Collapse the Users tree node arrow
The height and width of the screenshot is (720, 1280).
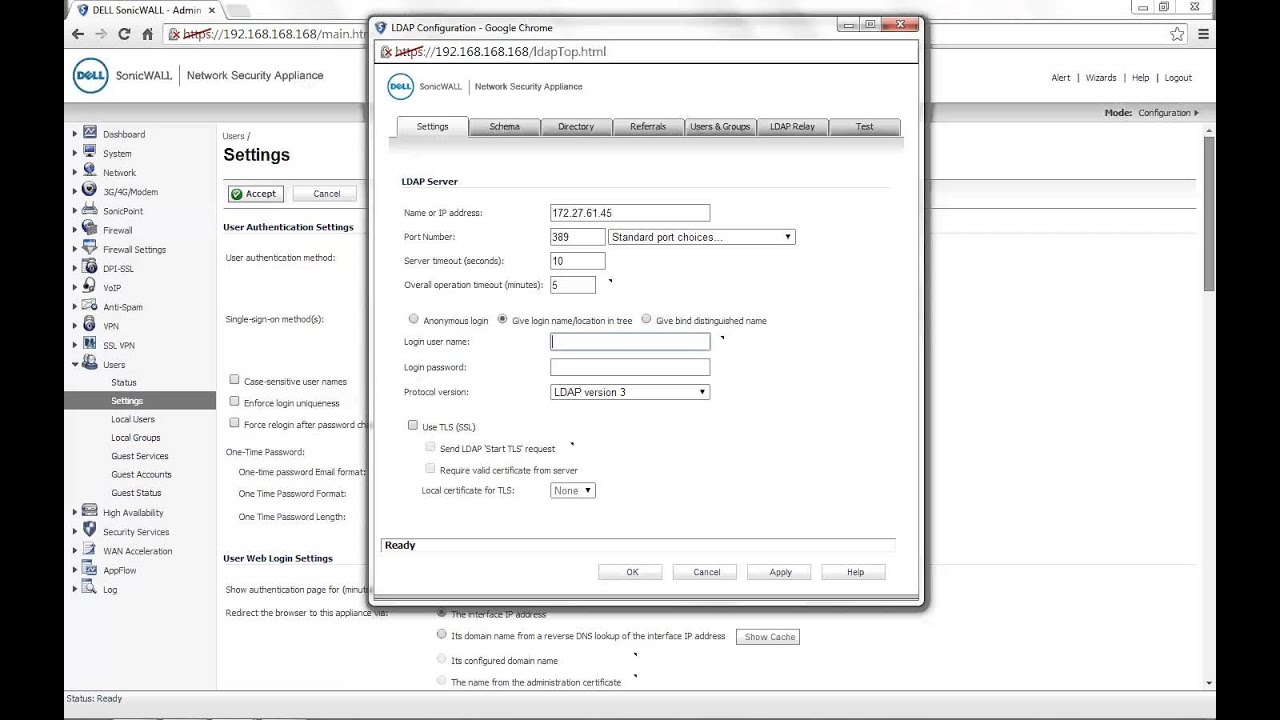coord(75,364)
